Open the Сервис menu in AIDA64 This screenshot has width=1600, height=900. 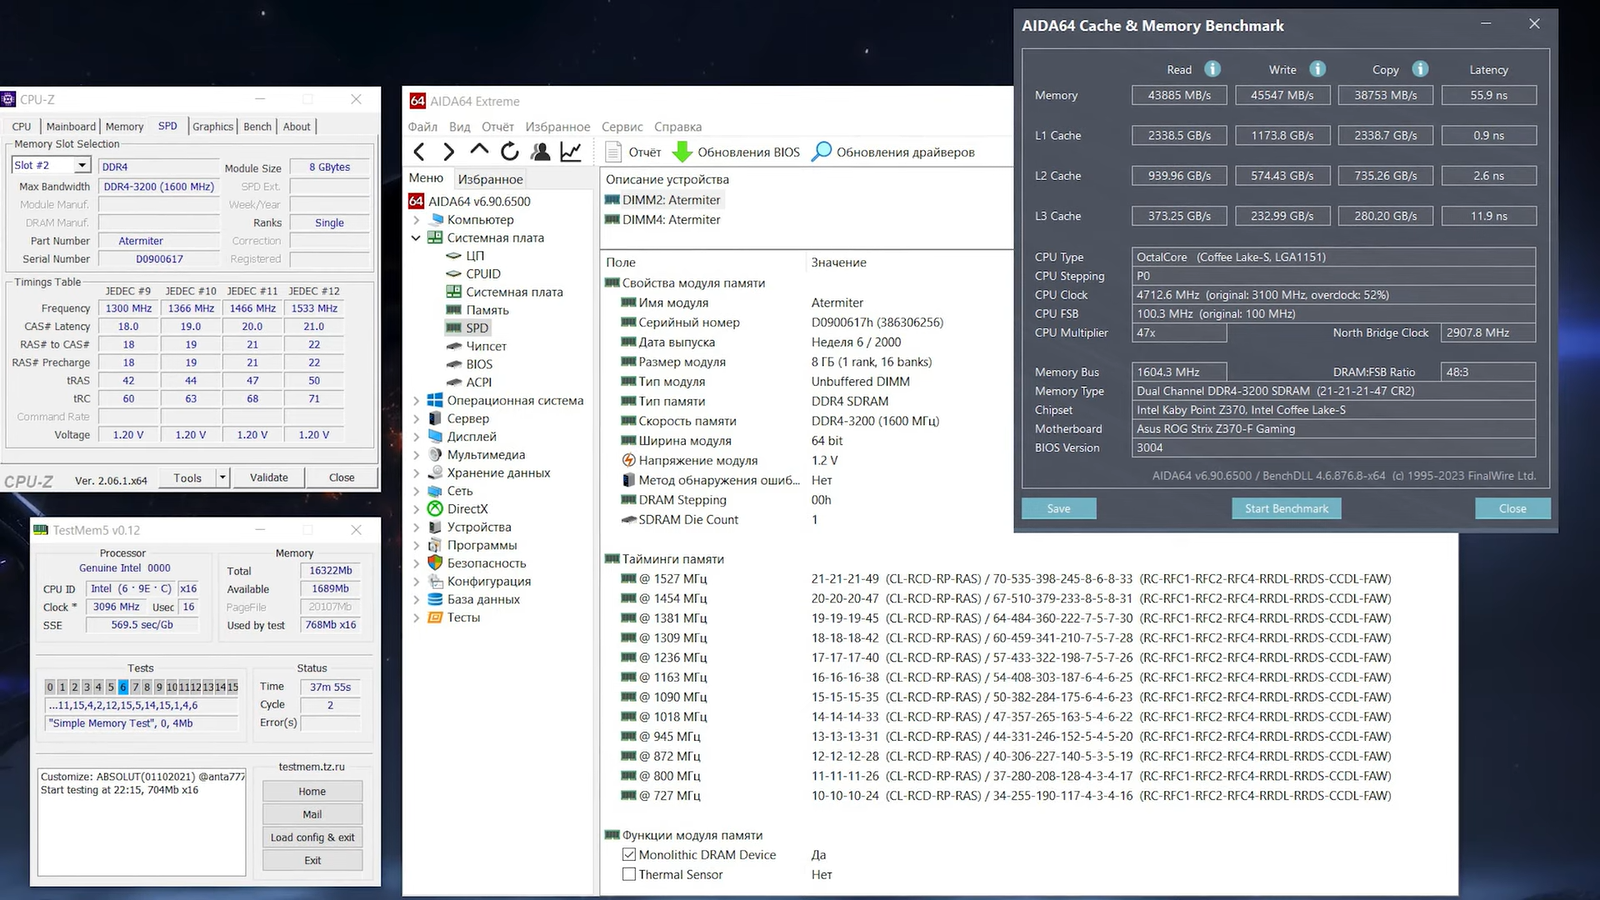(622, 127)
